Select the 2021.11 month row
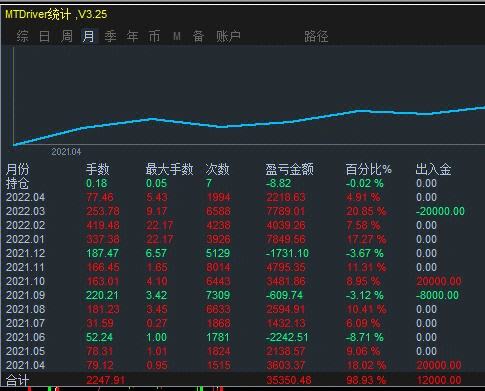Screen dimensions: 485x391 [242, 267]
